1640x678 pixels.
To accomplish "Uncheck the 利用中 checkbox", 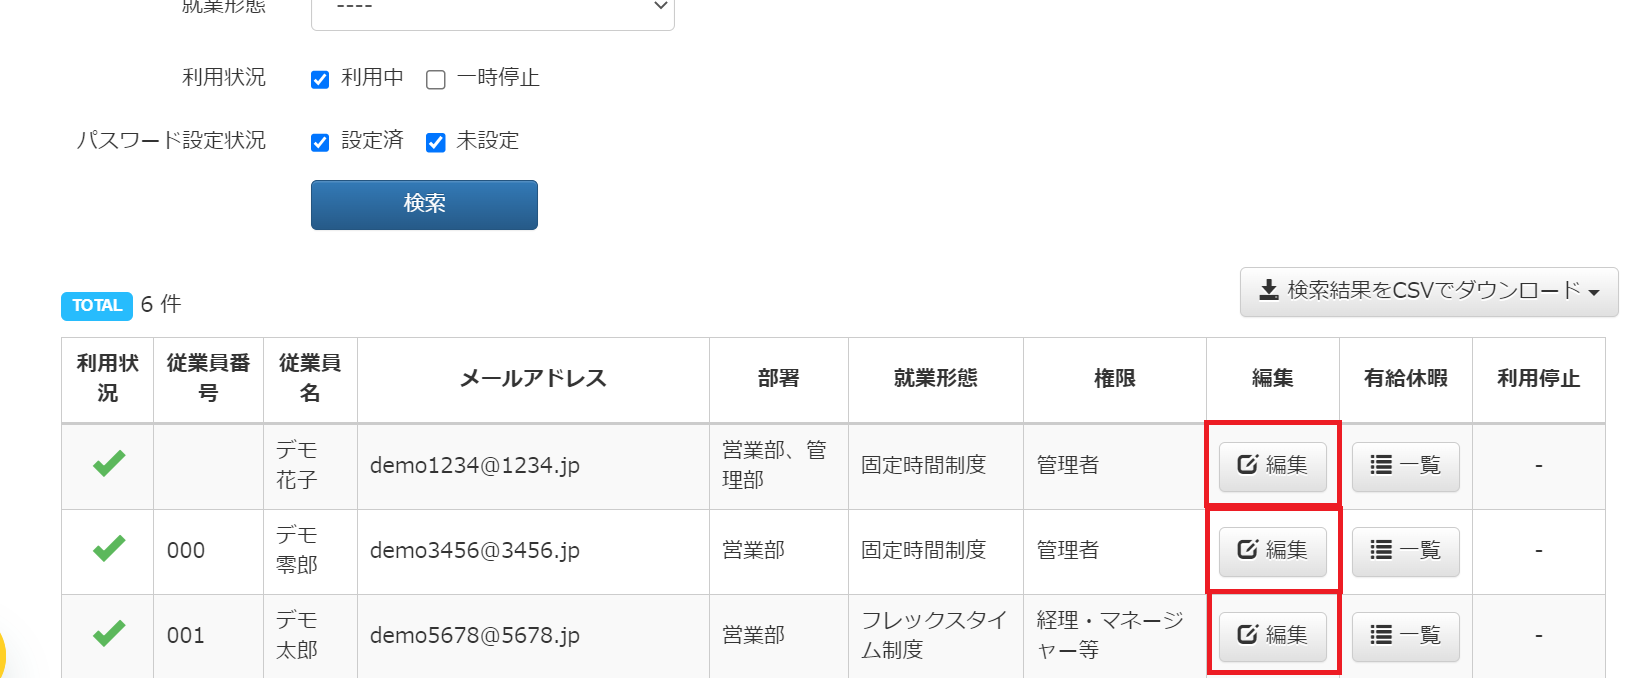I will 320,80.
